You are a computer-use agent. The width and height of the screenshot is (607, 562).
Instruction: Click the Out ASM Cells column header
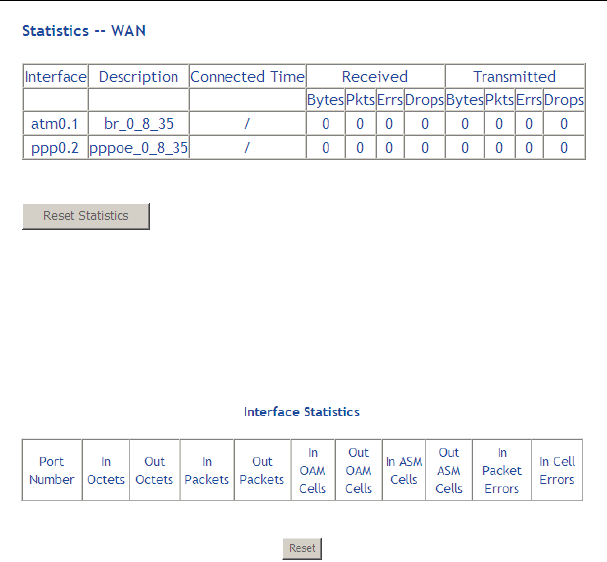click(449, 470)
